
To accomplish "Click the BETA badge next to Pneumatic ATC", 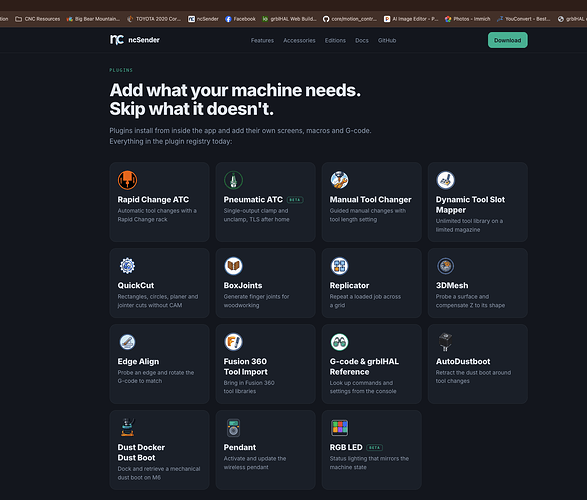I will point(295,200).
